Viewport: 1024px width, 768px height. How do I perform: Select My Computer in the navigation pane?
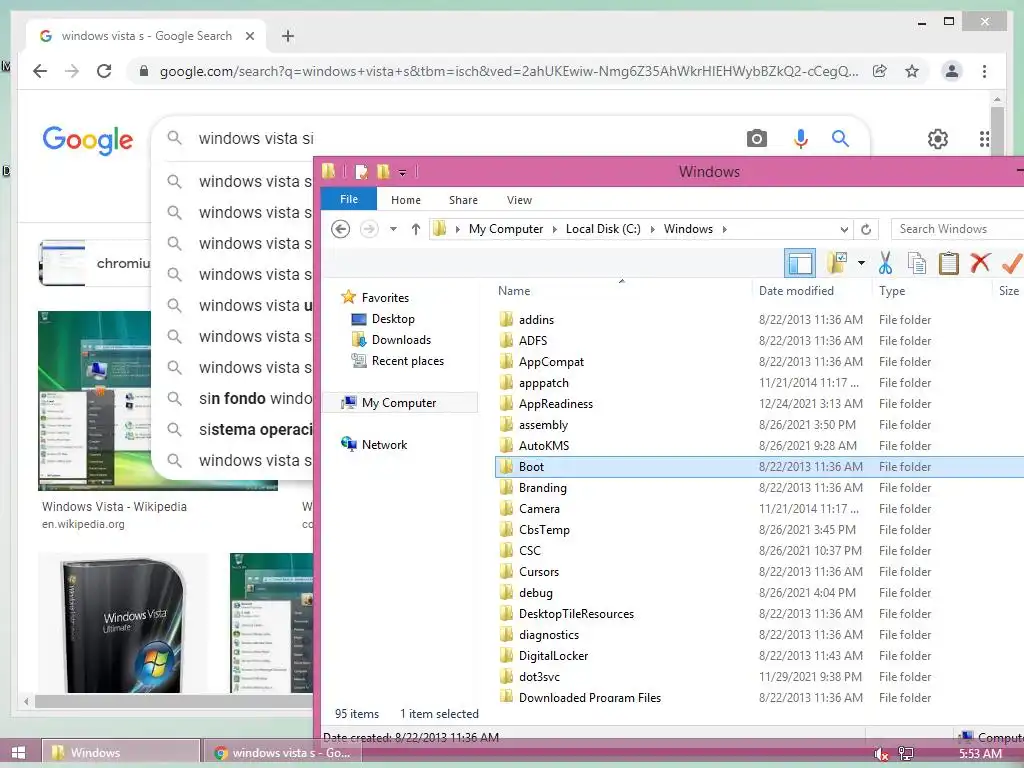coord(398,403)
